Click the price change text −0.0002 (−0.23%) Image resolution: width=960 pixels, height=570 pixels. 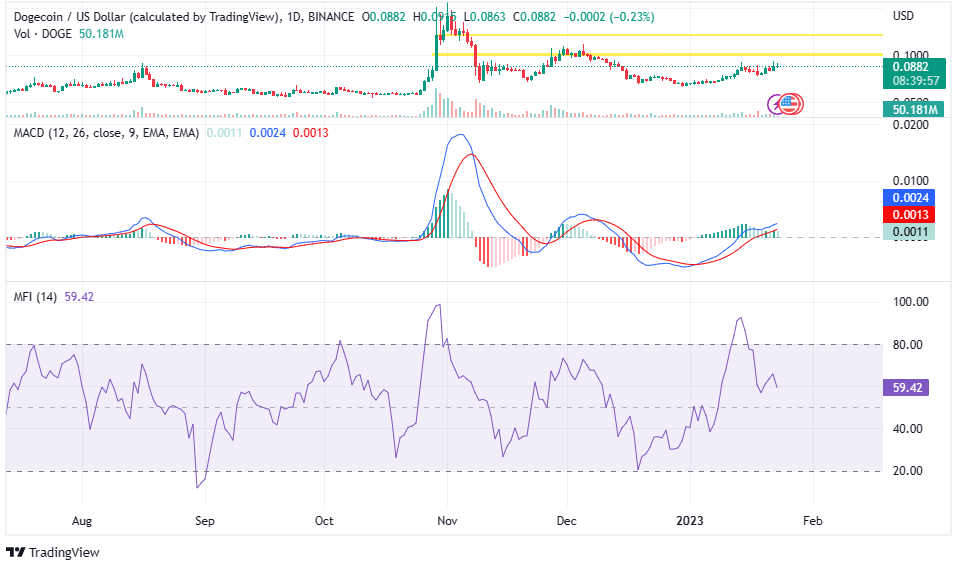(609, 17)
